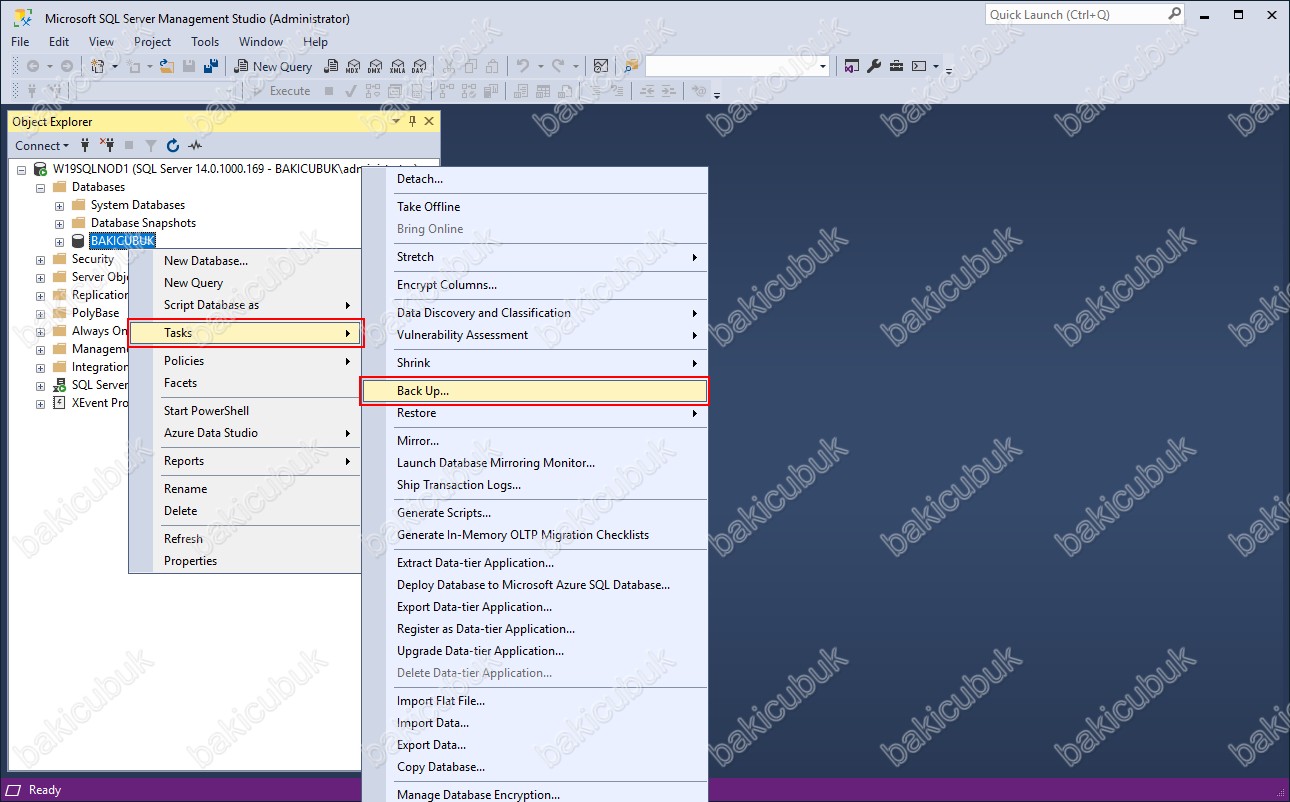
Task: Select Take Offline
Action: (534, 207)
